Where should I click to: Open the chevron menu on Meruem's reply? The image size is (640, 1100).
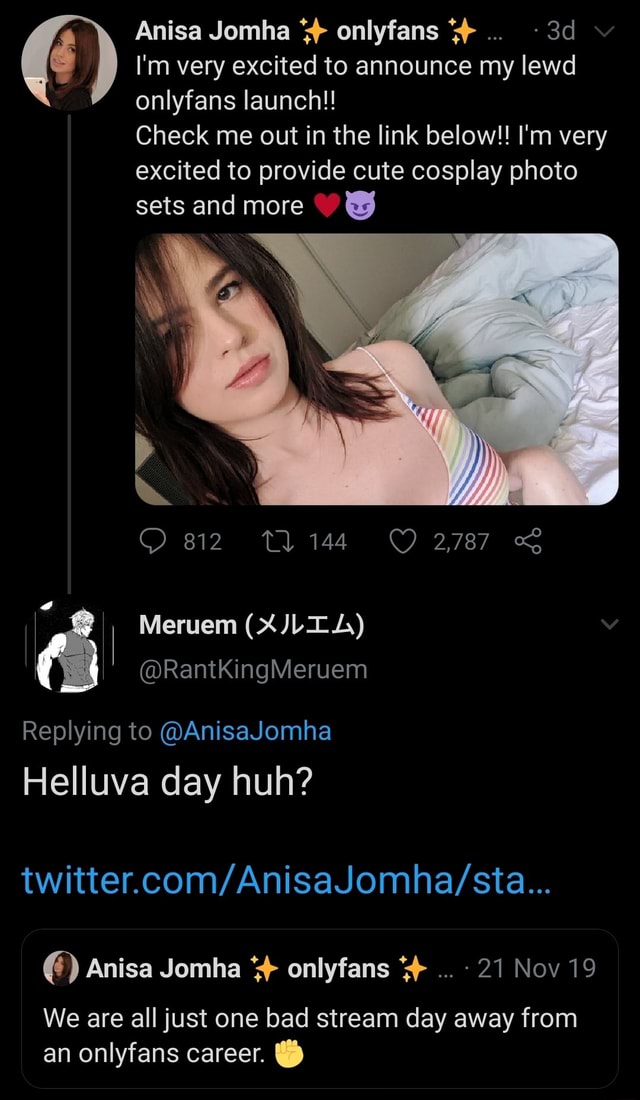pos(607,625)
